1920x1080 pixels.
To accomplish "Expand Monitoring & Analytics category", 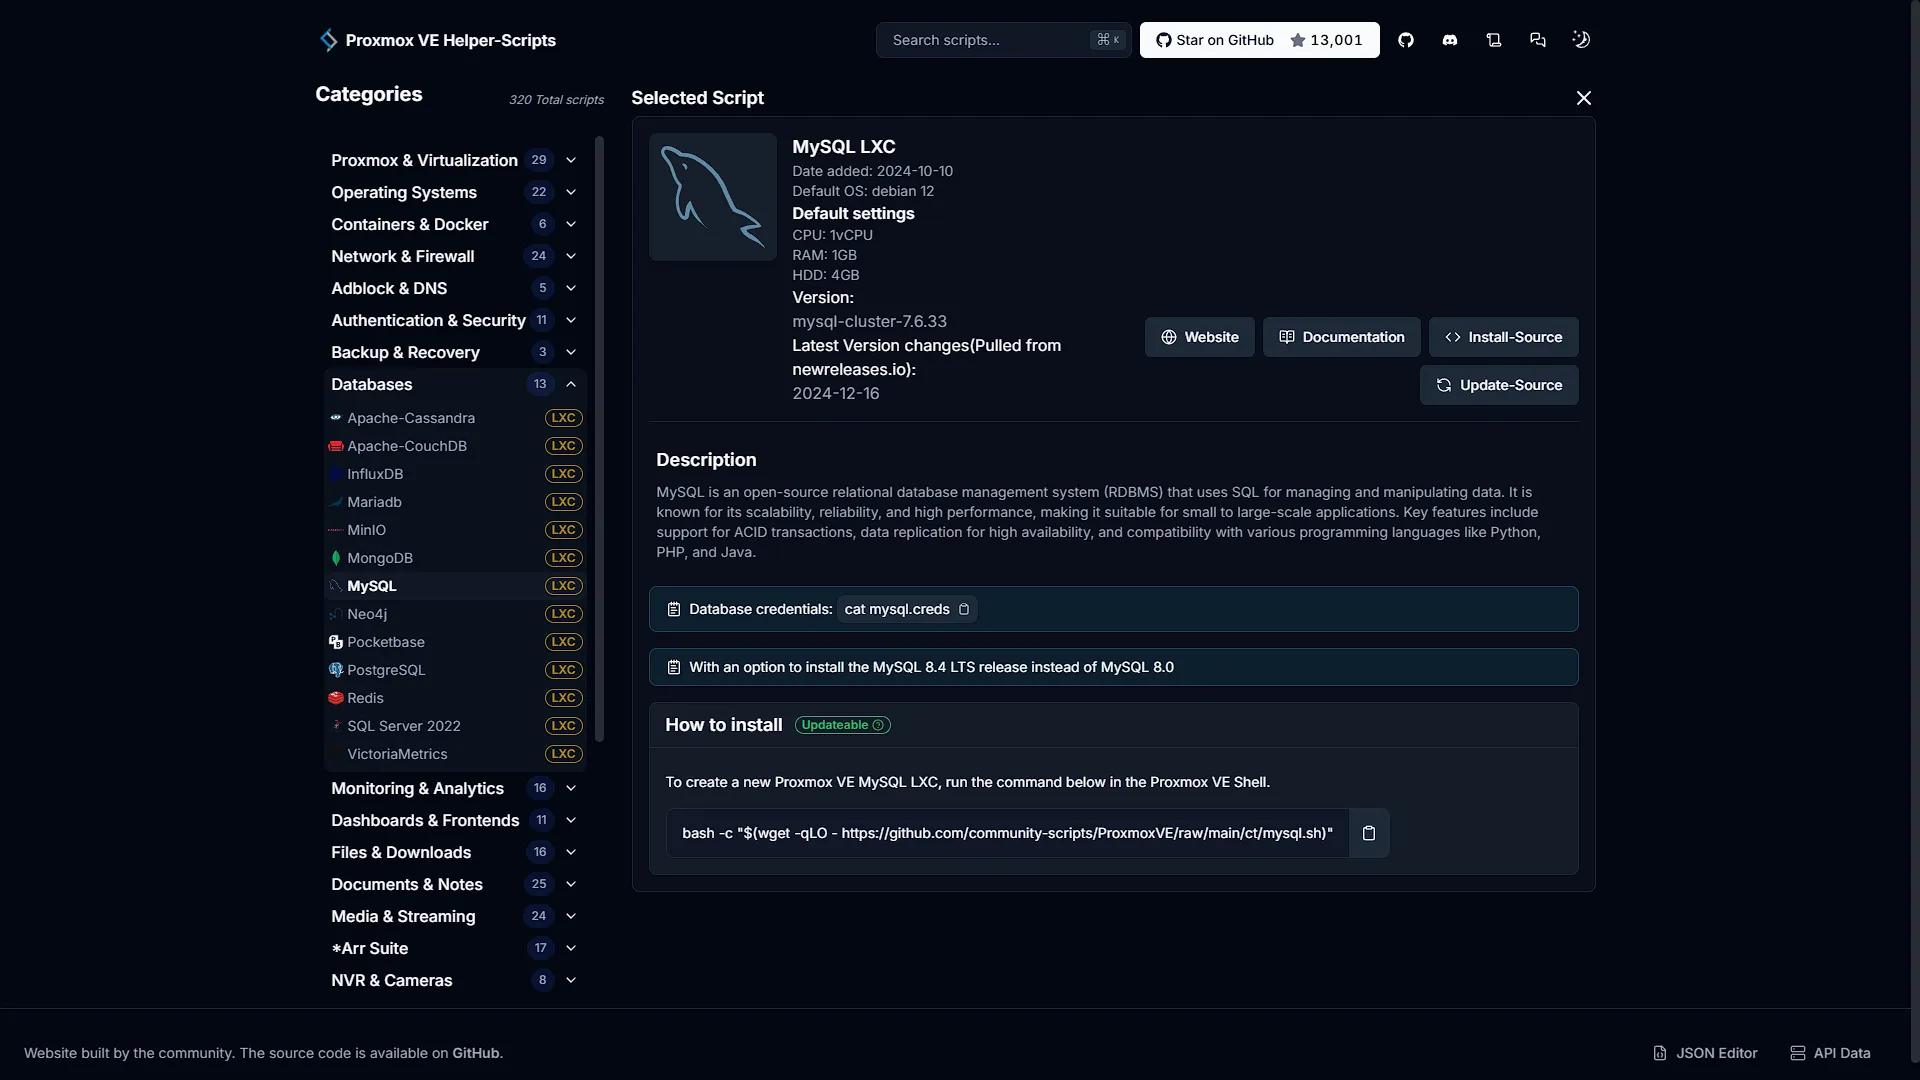I will pos(455,788).
